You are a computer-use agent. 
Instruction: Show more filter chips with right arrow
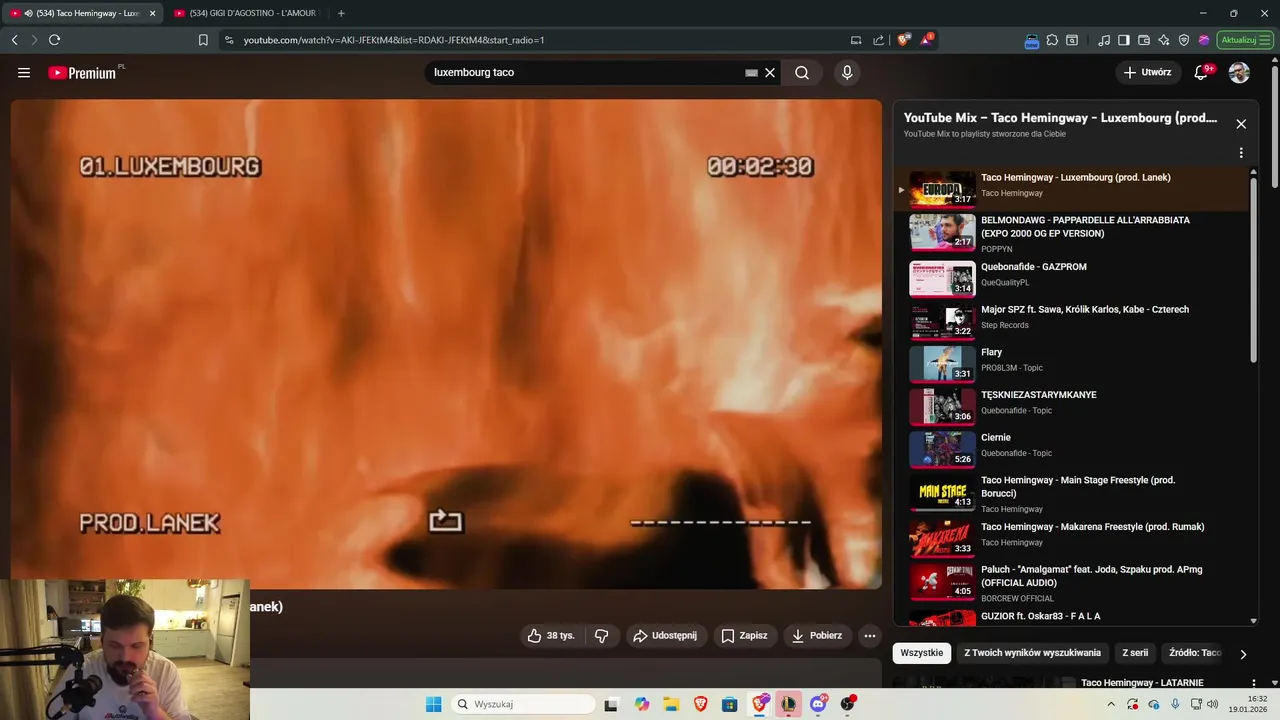click(1243, 654)
